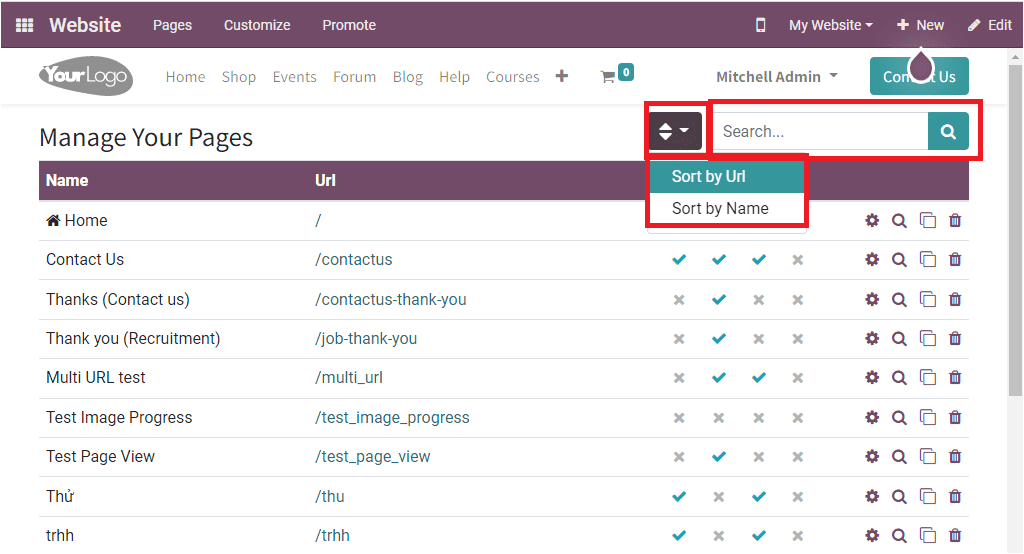Open the apps grid menu icon
Screen dimensions: 1024x554
click(x=24, y=25)
